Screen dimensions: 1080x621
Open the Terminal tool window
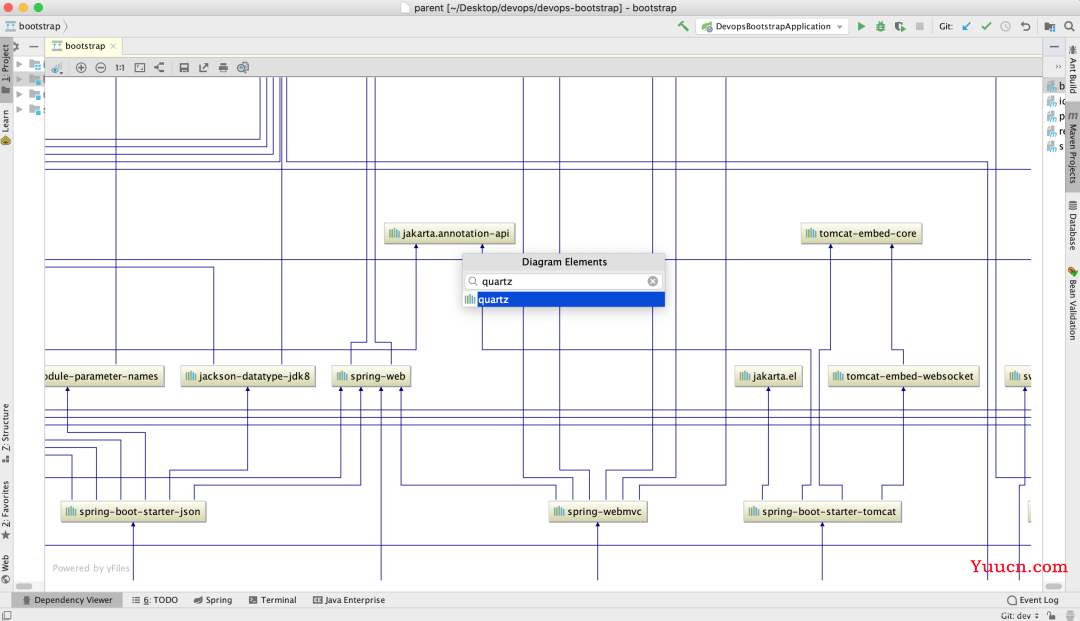pyautogui.click(x=272, y=600)
